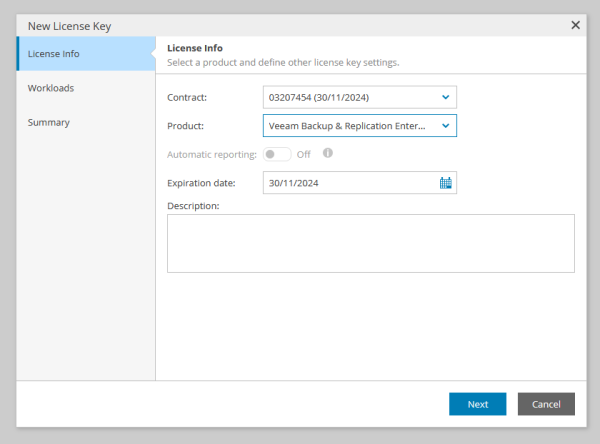Toggle the Automatic reporting switch
The width and height of the screenshot is (600, 444).
pyautogui.click(x=277, y=154)
